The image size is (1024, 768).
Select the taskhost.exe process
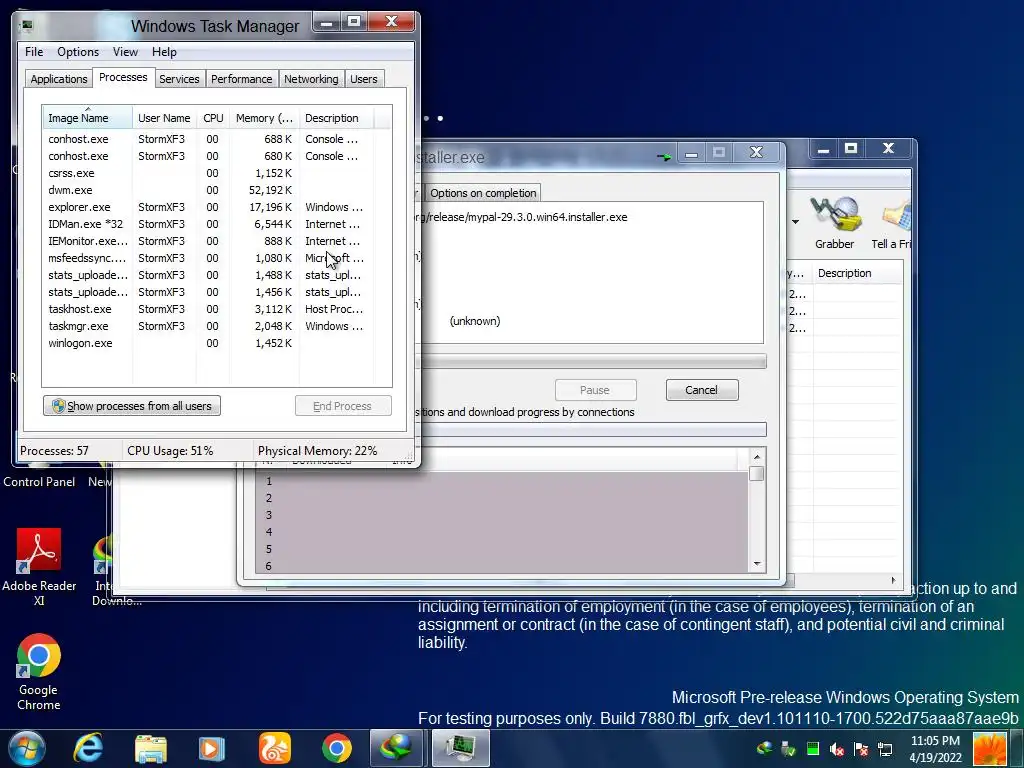[208, 309]
